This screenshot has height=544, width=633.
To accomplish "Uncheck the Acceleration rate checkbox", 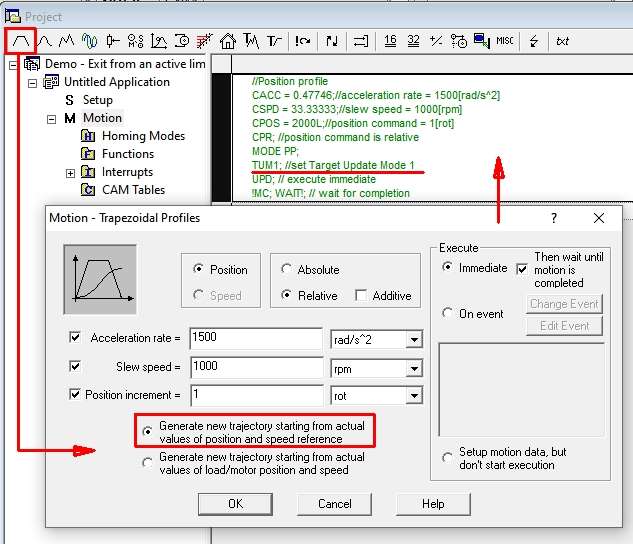I will (x=75, y=337).
